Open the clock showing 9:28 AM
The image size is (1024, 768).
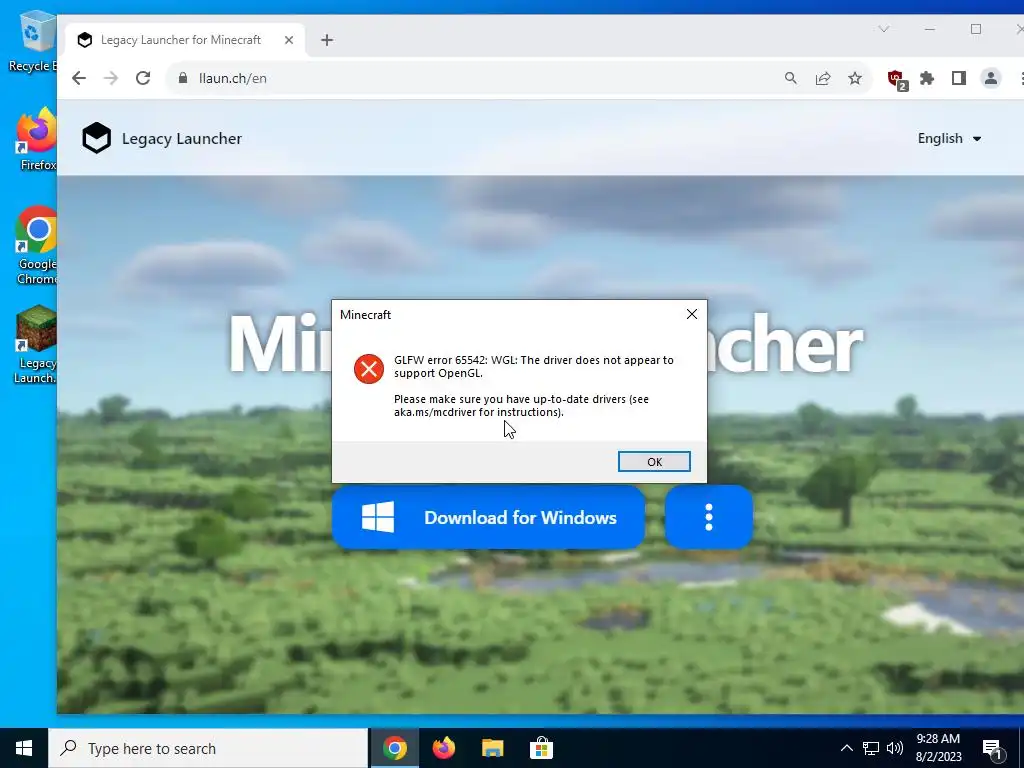pos(938,748)
